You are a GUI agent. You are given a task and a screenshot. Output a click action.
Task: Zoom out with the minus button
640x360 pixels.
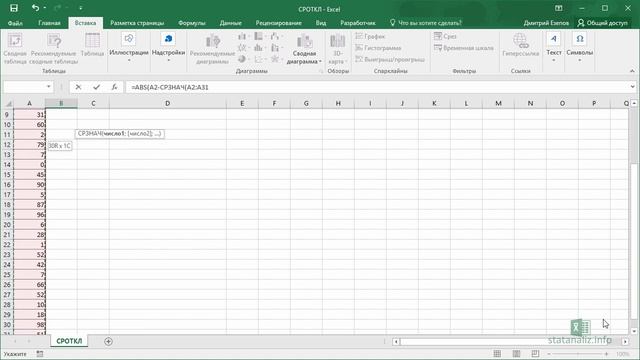[x=549, y=354]
